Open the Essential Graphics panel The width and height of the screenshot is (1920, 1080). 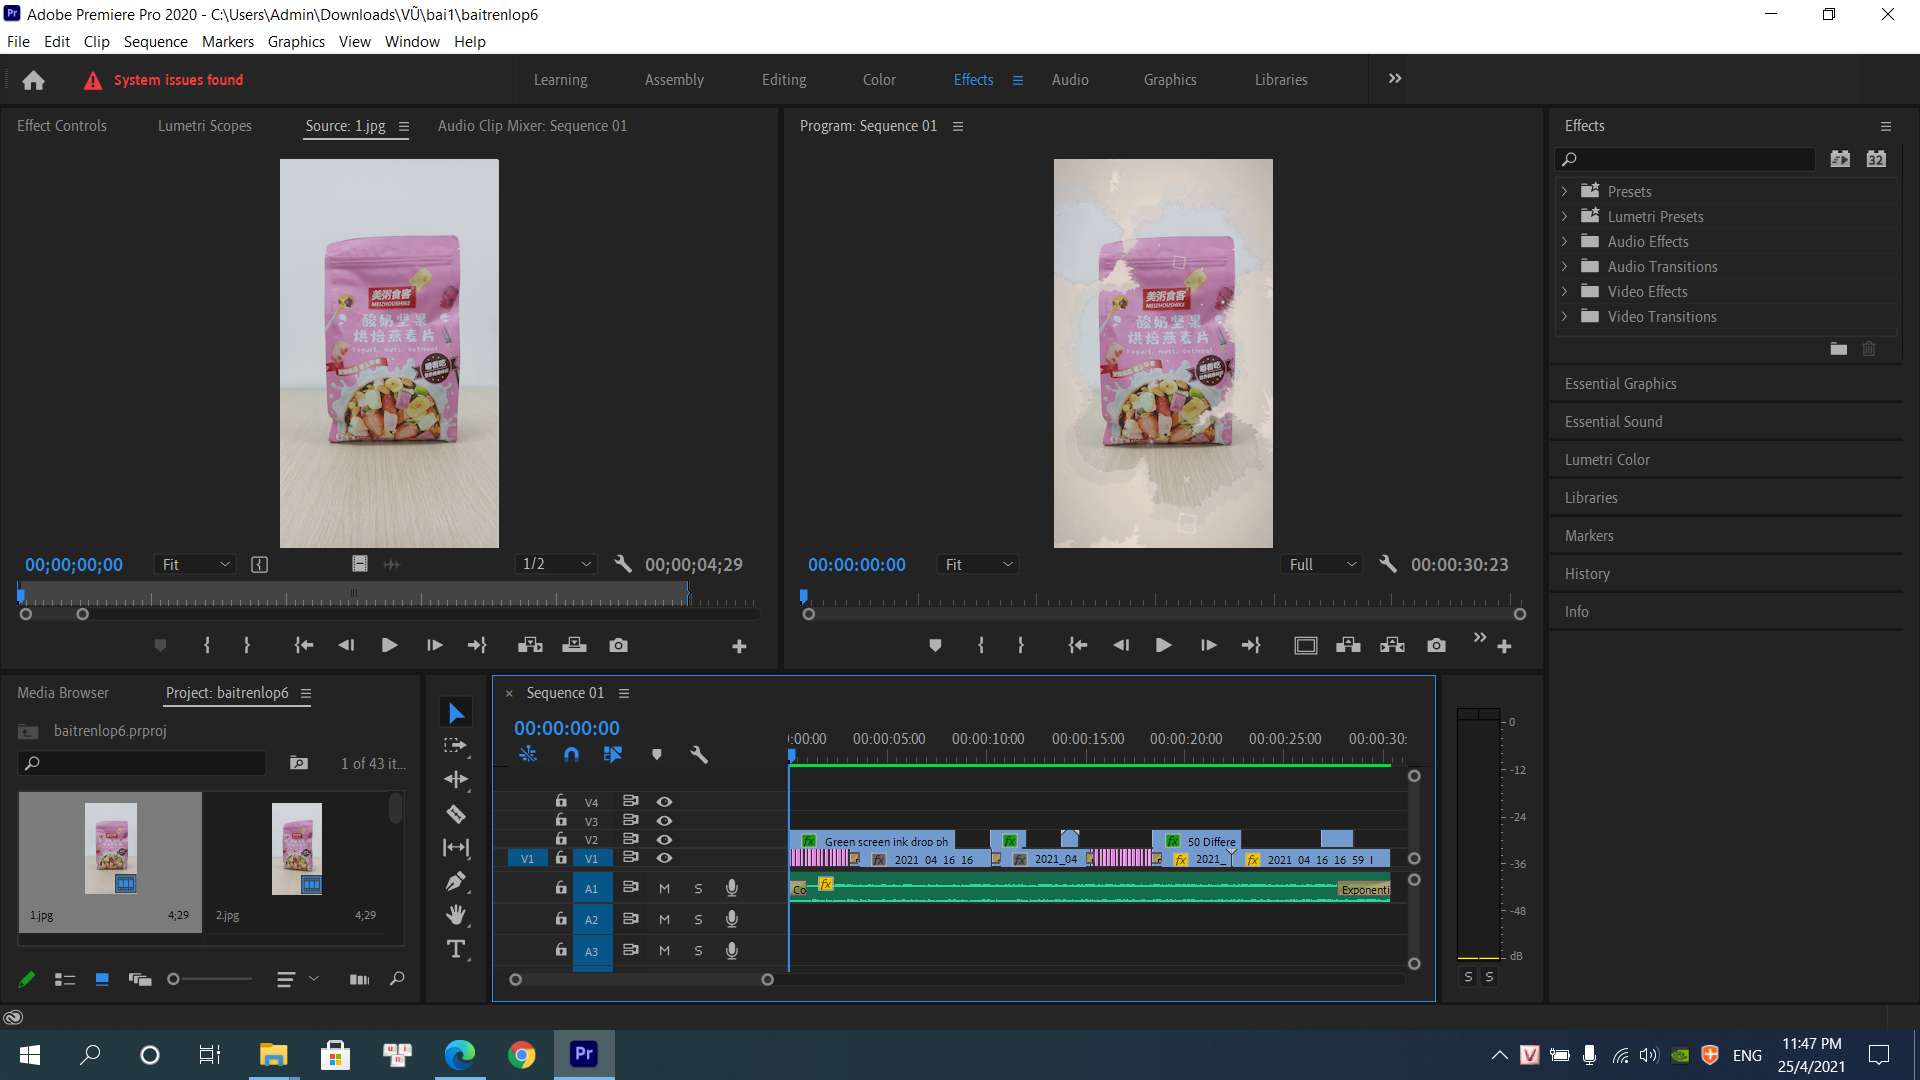click(x=1621, y=384)
